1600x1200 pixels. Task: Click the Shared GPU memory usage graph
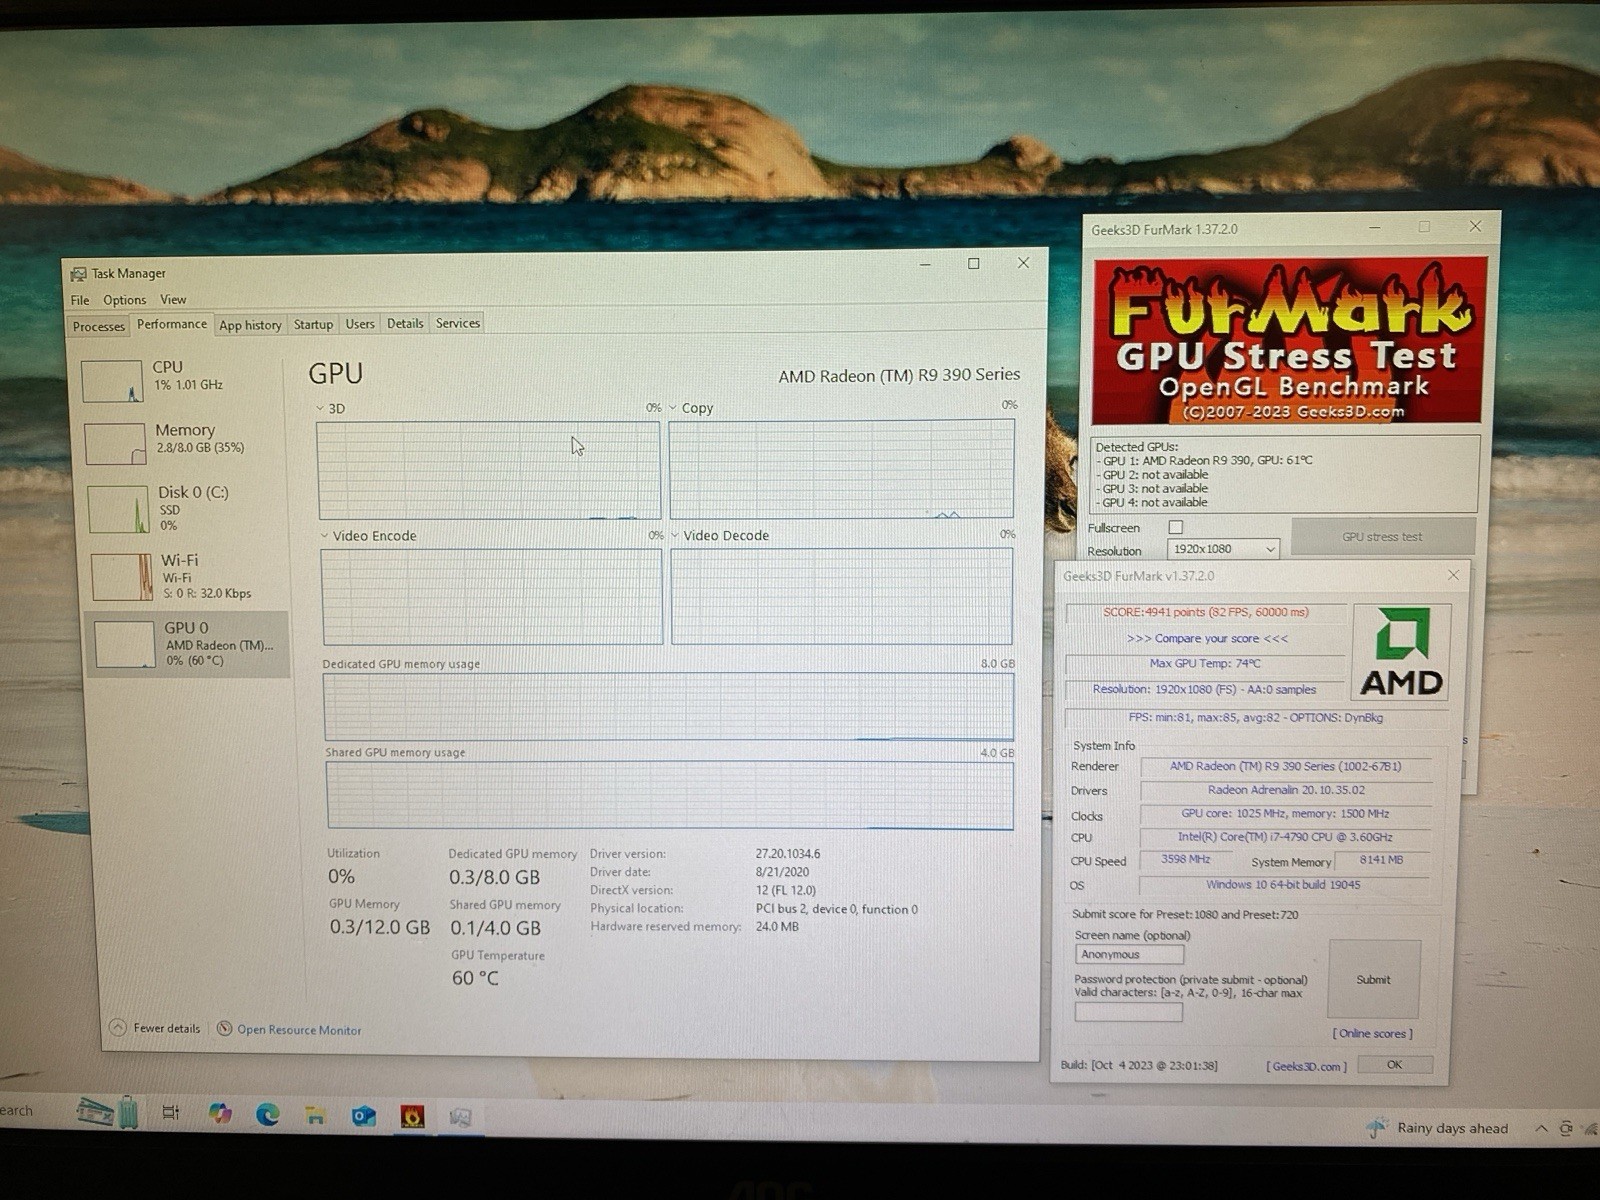669,796
